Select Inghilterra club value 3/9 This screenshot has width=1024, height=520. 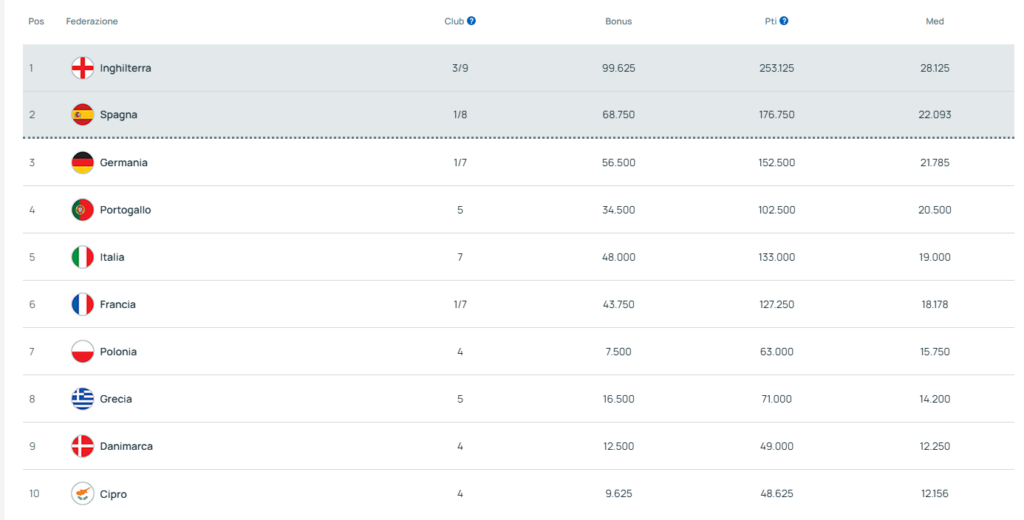coord(460,68)
